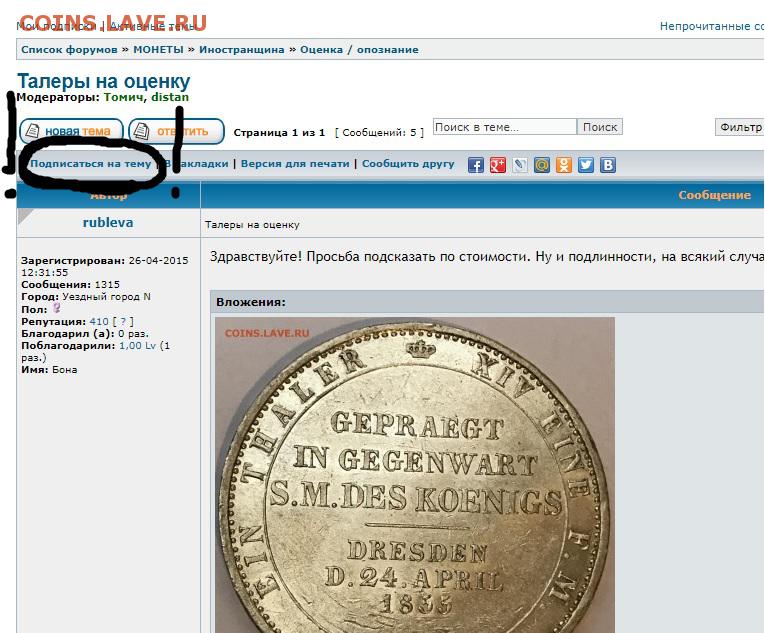The height and width of the screenshot is (633, 765).
Task: Share topic on Twitter icon
Action: point(585,165)
